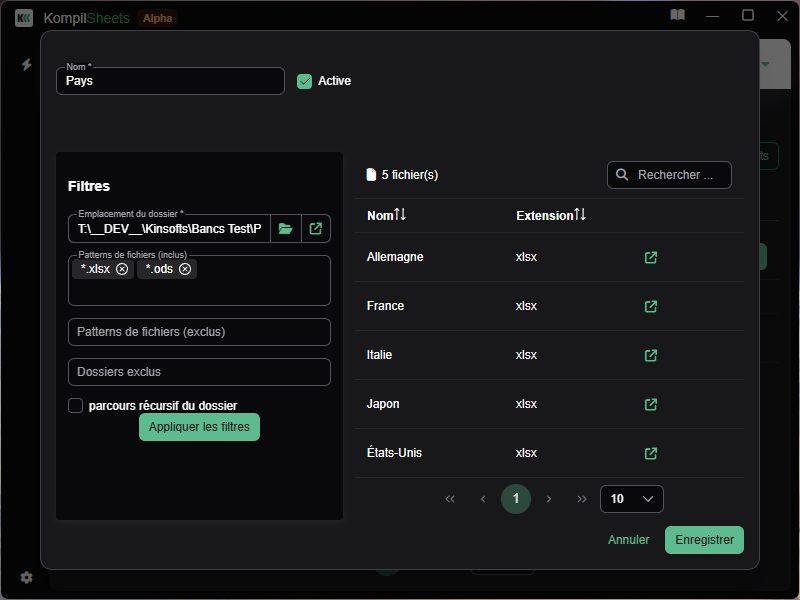Click Annuler to cancel dialog
This screenshot has width=800, height=600.
(x=629, y=540)
